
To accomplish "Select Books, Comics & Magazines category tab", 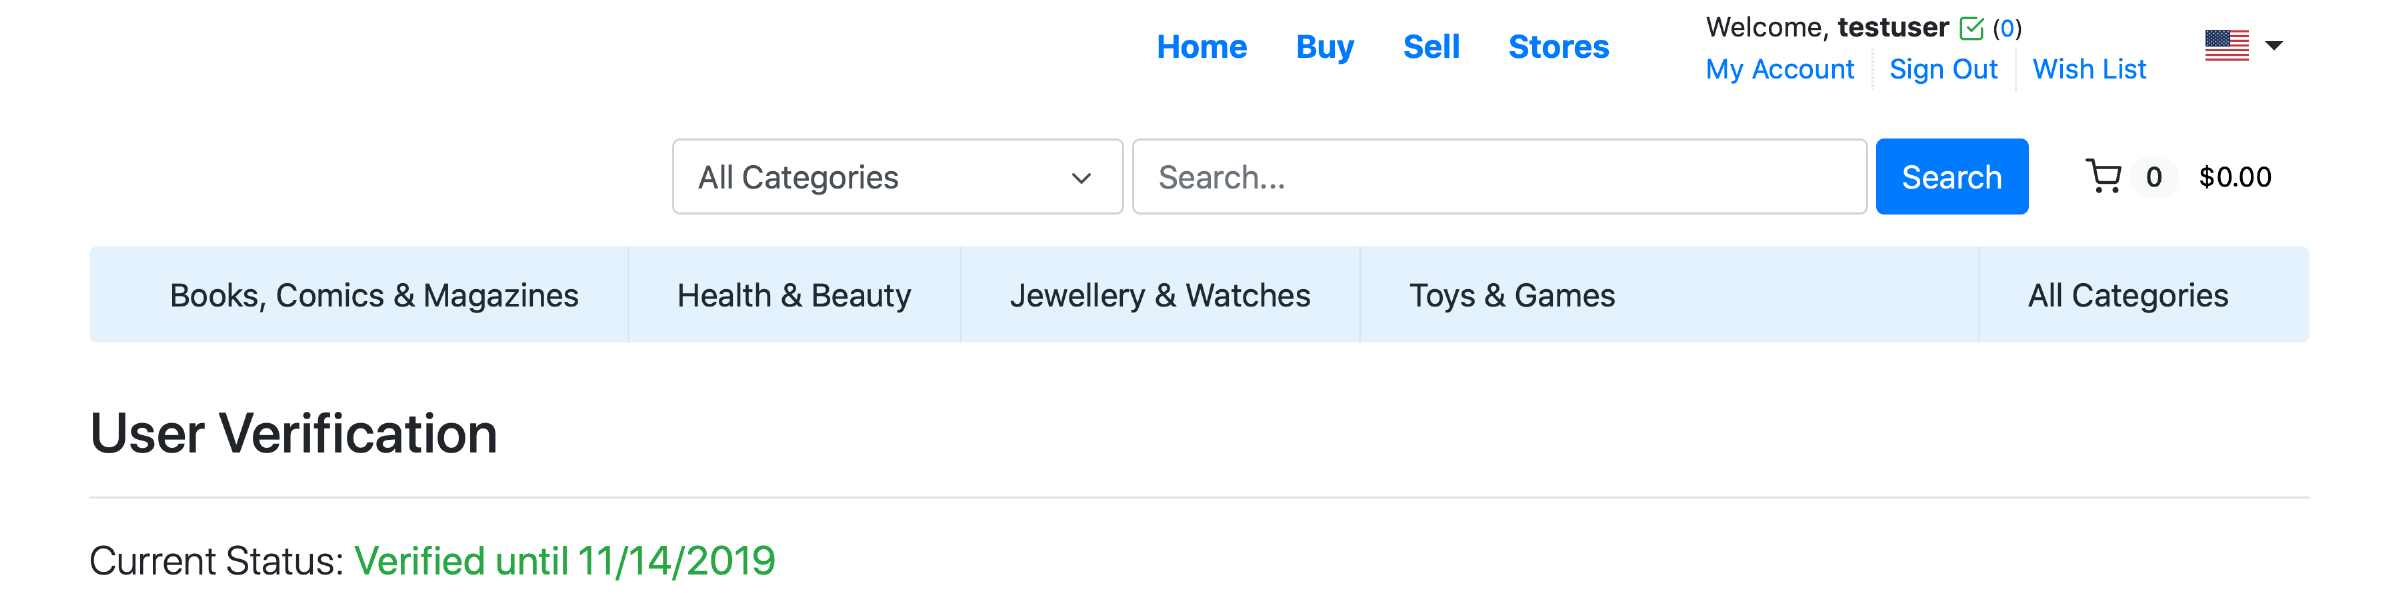I will (374, 295).
